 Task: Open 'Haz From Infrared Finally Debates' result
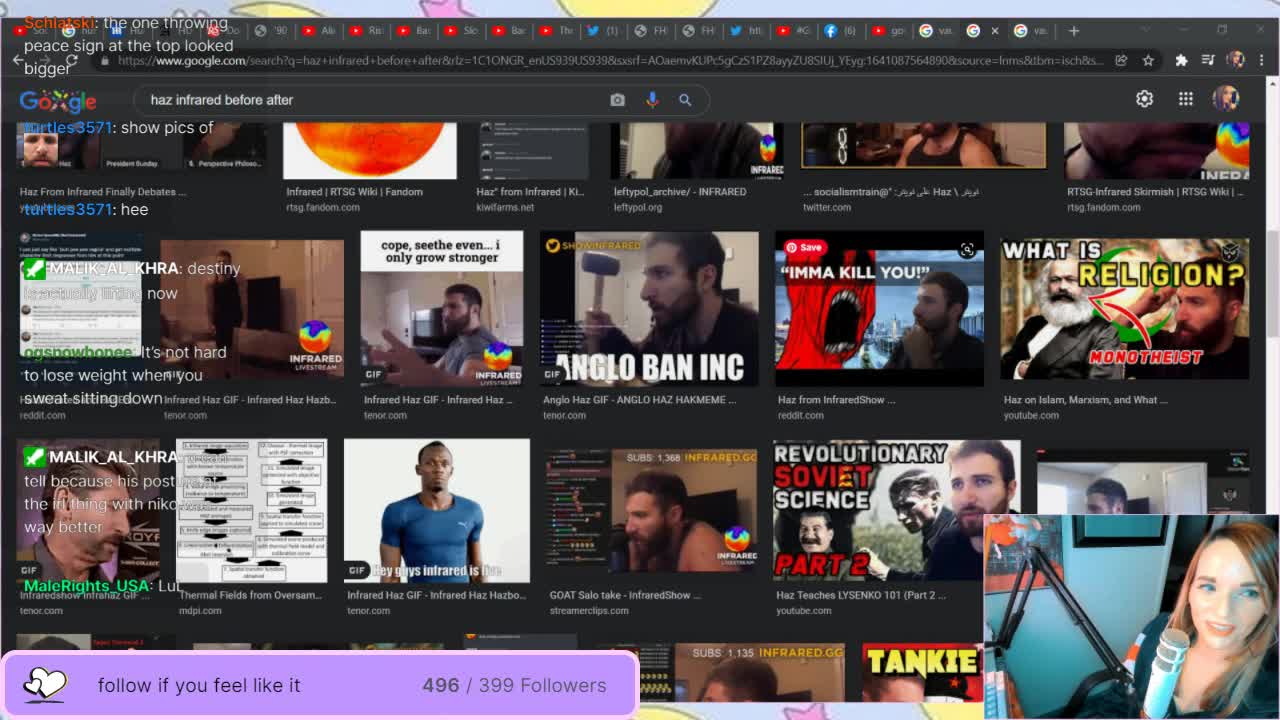(x=103, y=192)
